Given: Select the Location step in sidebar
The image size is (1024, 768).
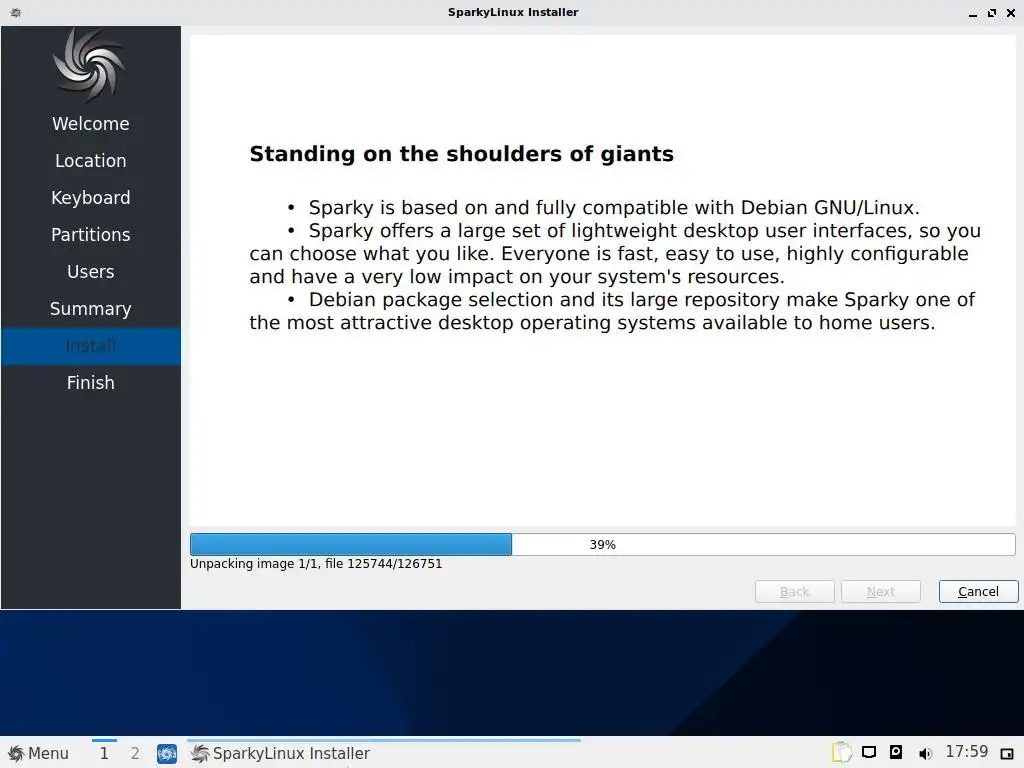Looking at the screenshot, I should coord(91,161).
